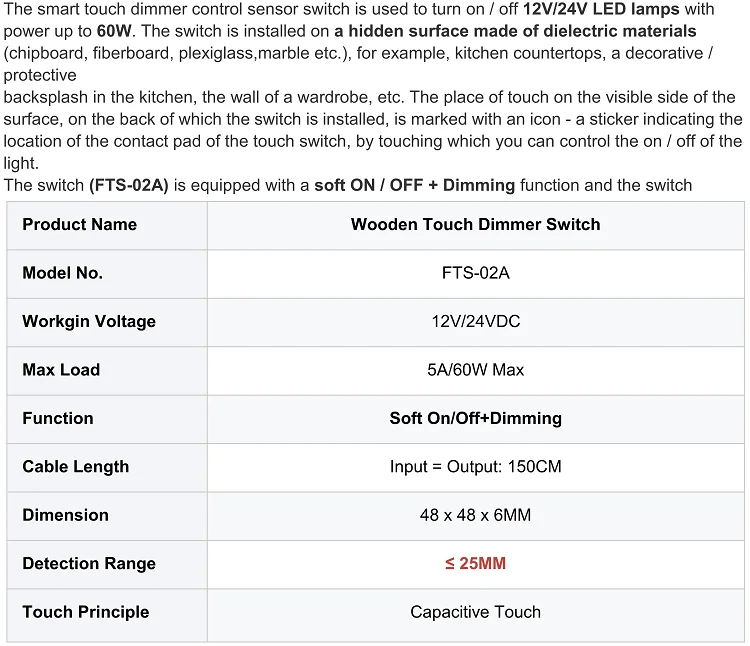Click the 'Product Name' table label

pos(79,224)
